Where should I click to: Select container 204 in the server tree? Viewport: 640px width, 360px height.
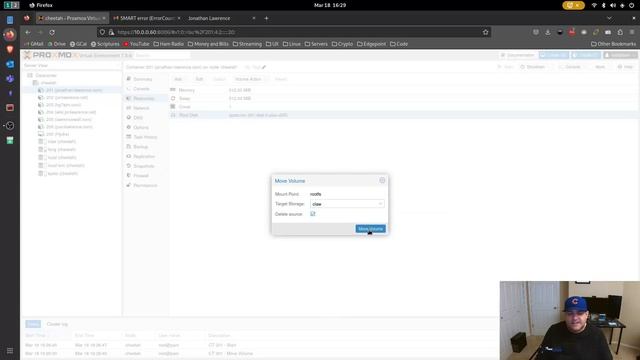(71, 112)
